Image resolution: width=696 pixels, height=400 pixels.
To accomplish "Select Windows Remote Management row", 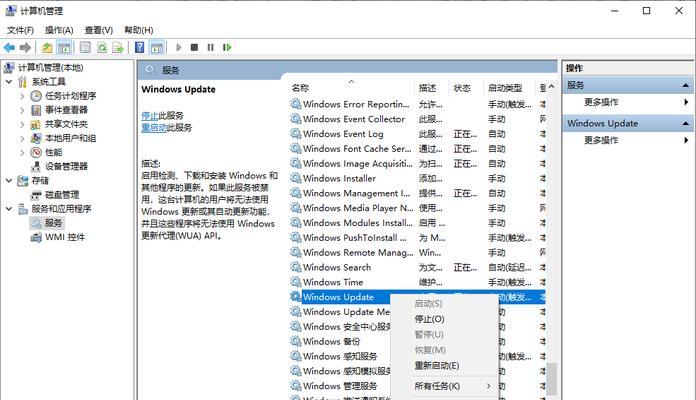I will (x=417, y=252).
